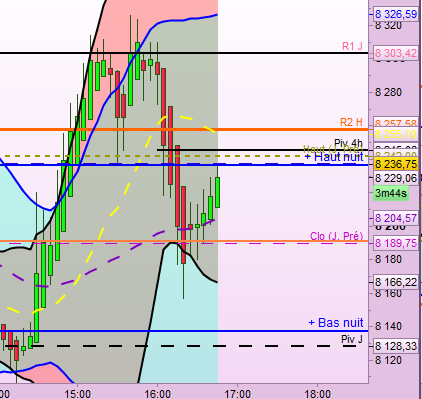Select the Piv J label
422x399 pixels.
[x=352, y=339]
